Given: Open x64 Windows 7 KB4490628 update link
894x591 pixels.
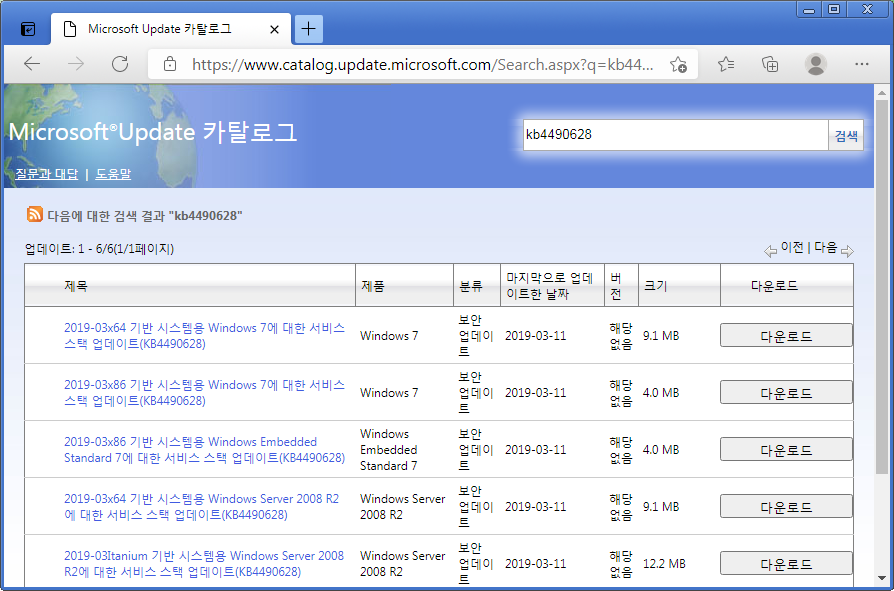Looking at the screenshot, I should pyautogui.click(x=204, y=336).
